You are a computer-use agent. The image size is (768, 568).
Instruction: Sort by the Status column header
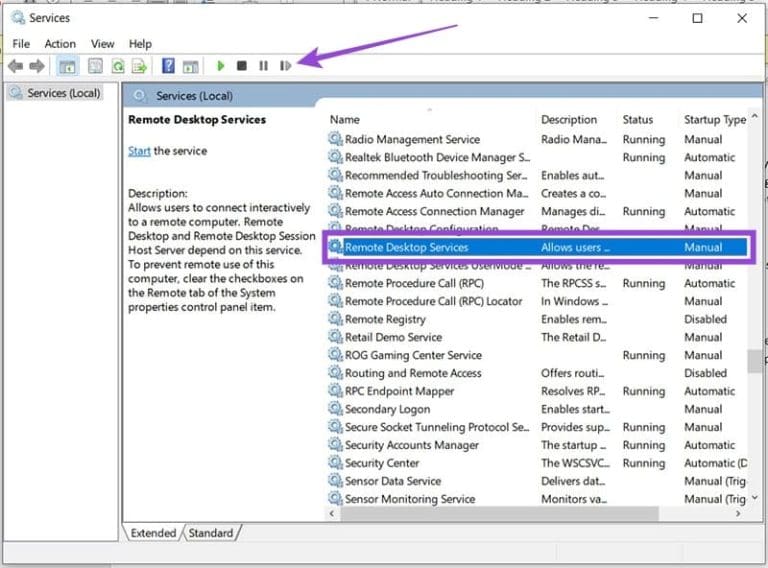point(637,119)
